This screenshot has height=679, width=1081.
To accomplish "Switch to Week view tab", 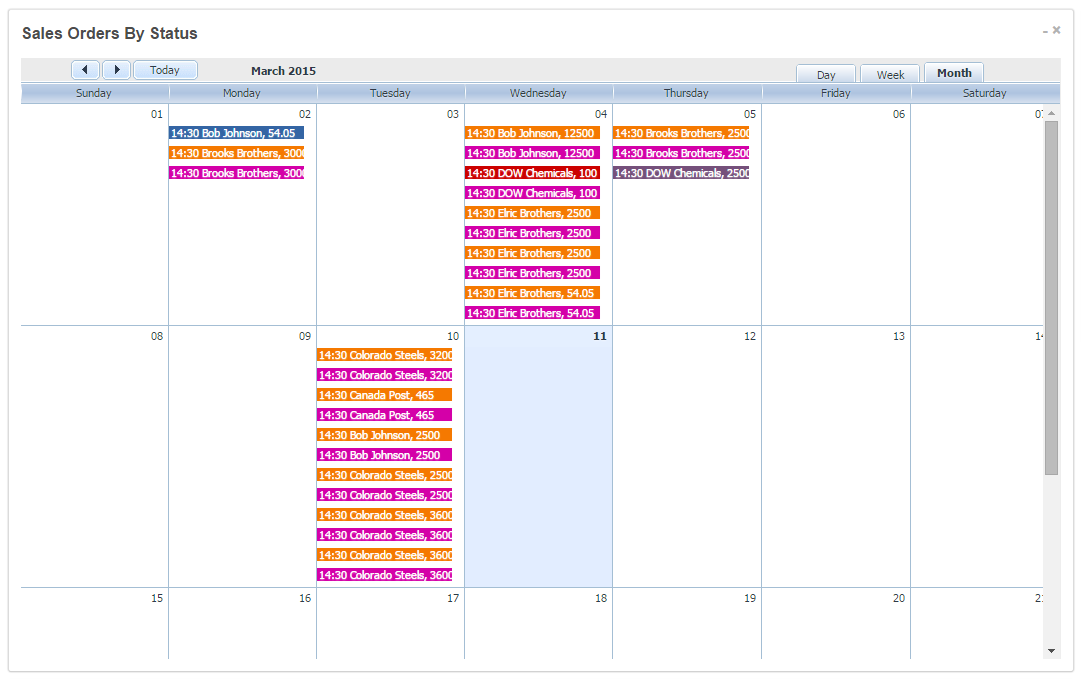I will (890, 75).
